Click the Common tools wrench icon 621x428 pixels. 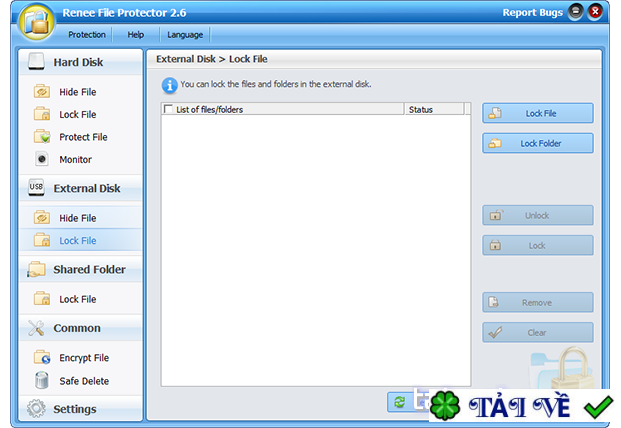tap(36, 328)
